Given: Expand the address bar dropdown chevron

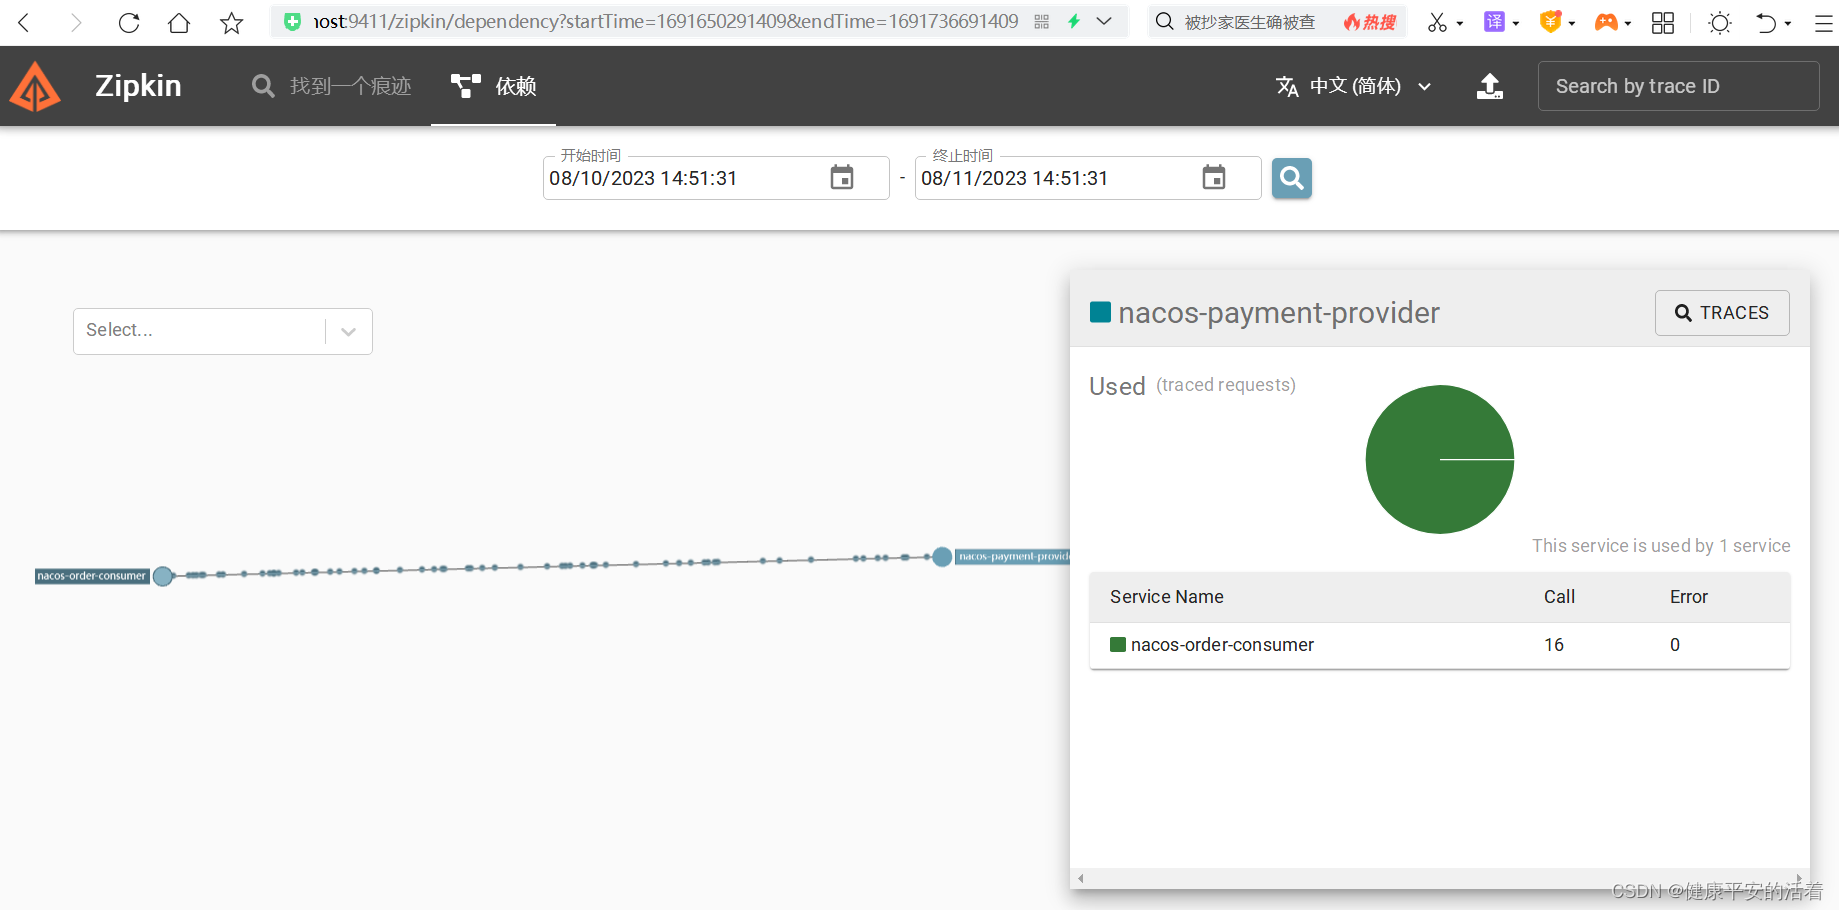Looking at the screenshot, I should (x=1104, y=21).
